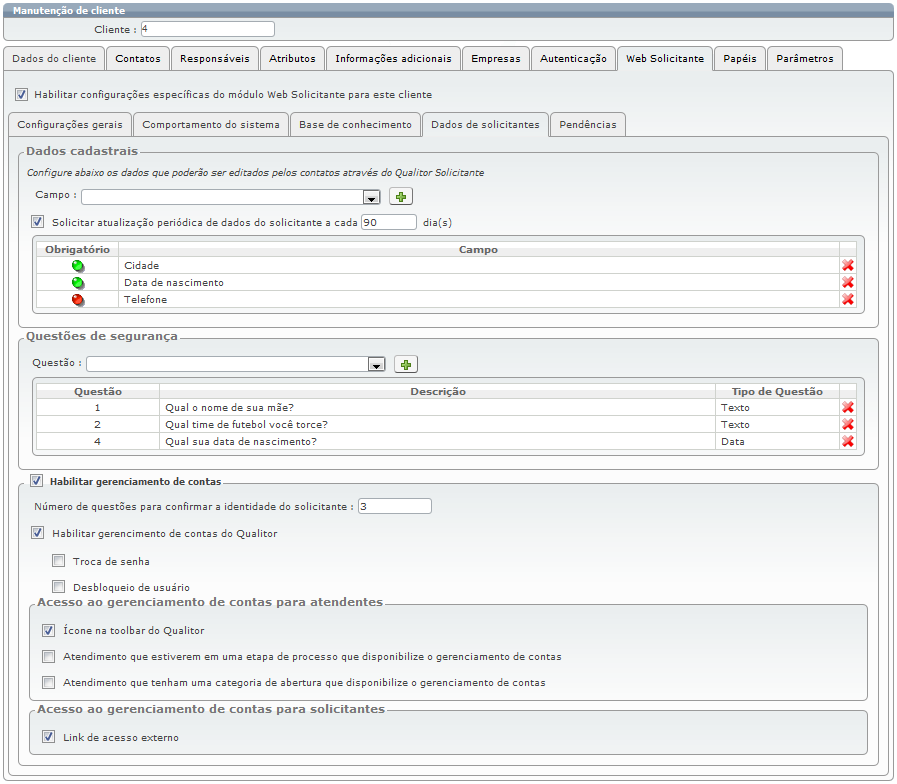Add selected Questão with green plus button
This screenshot has width=897, height=784.
406,365
